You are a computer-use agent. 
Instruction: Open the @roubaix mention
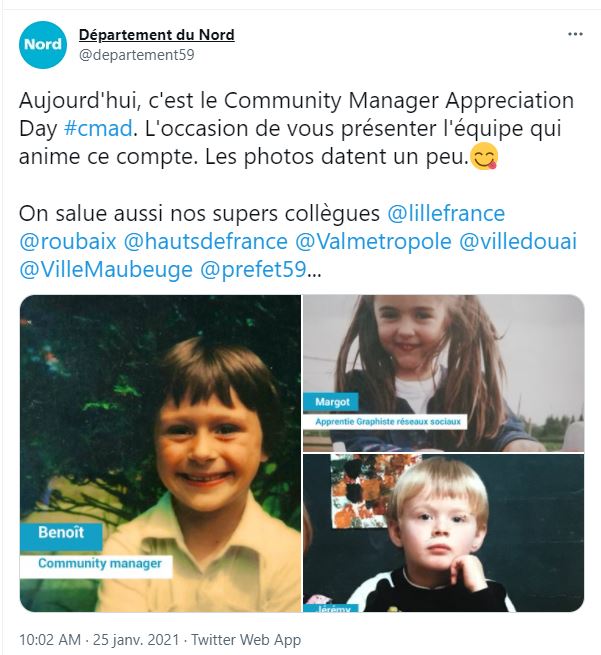pos(68,242)
